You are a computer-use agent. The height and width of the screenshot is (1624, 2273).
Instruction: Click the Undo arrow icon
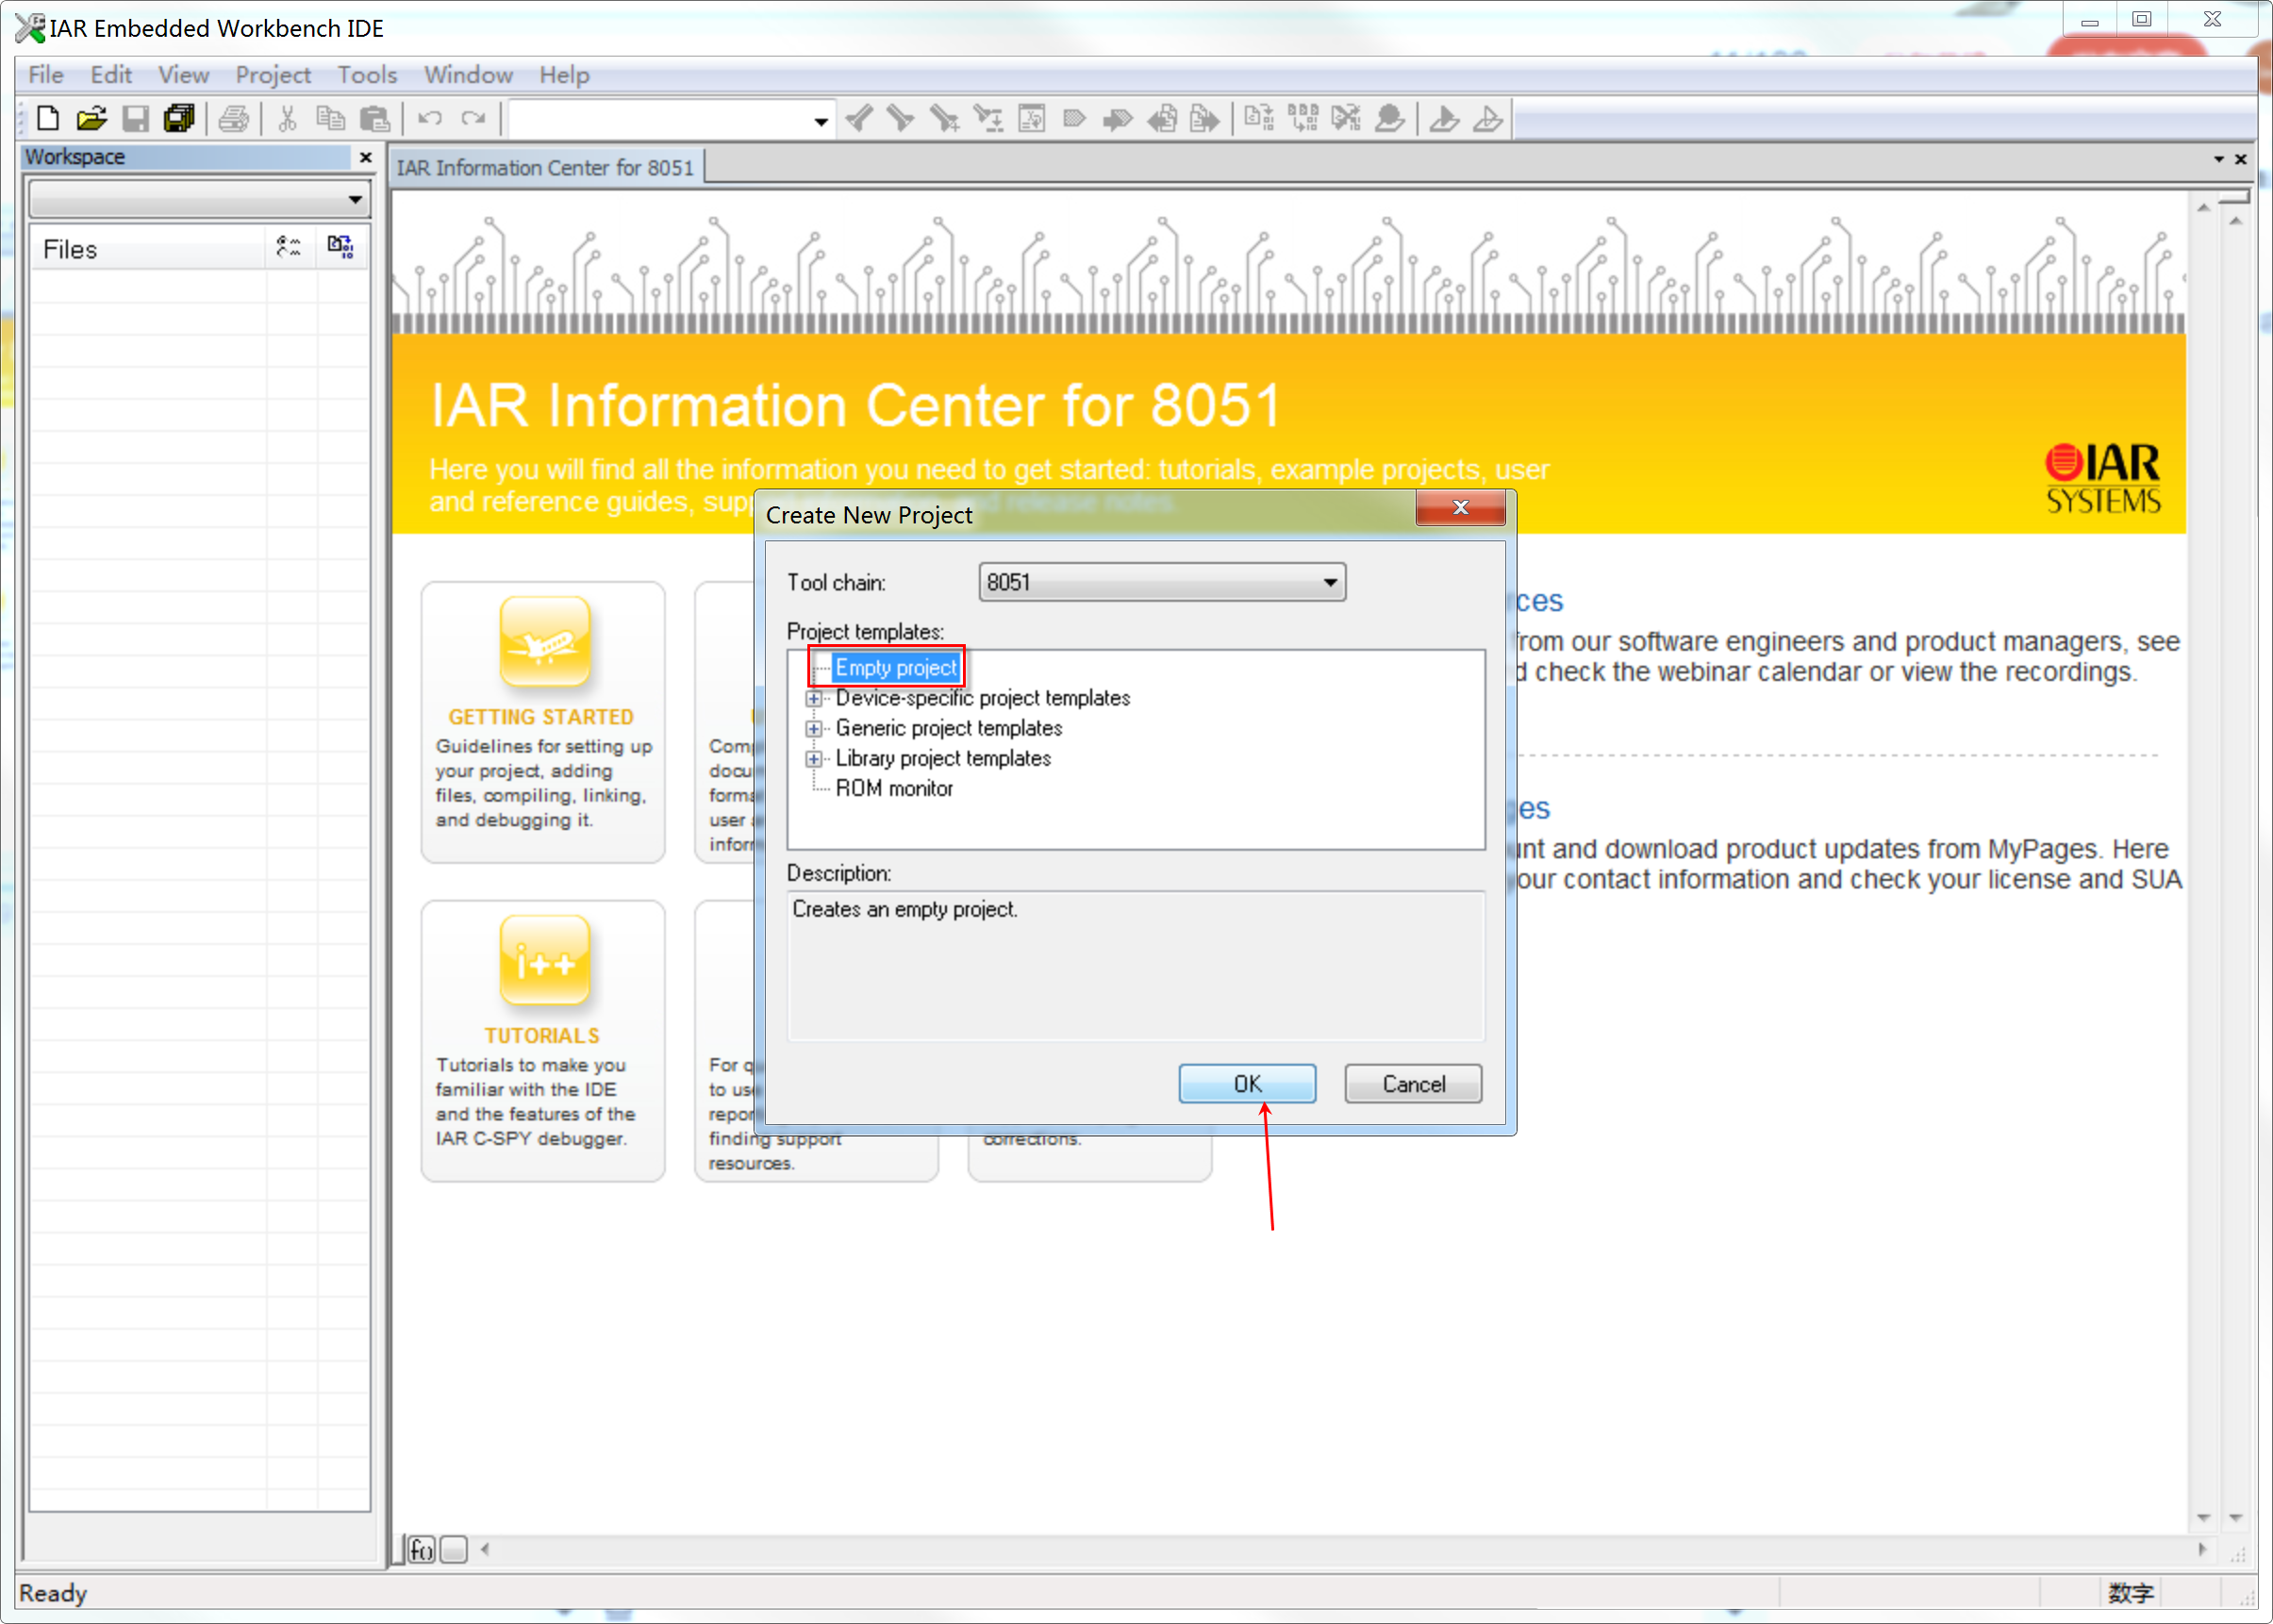(x=430, y=119)
